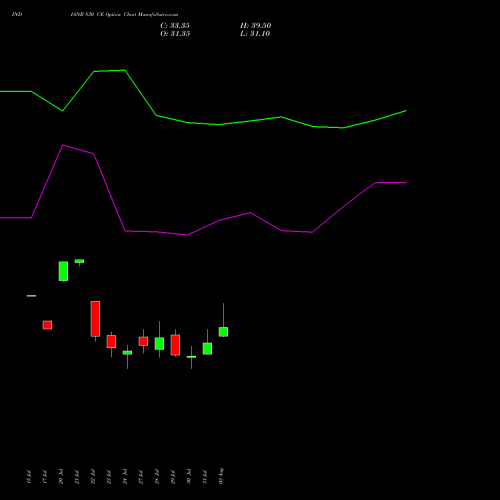The height and width of the screenshot is (500, 500).
Task: Select the red candle for 17 Jul
Action: [x=47, y=325]
